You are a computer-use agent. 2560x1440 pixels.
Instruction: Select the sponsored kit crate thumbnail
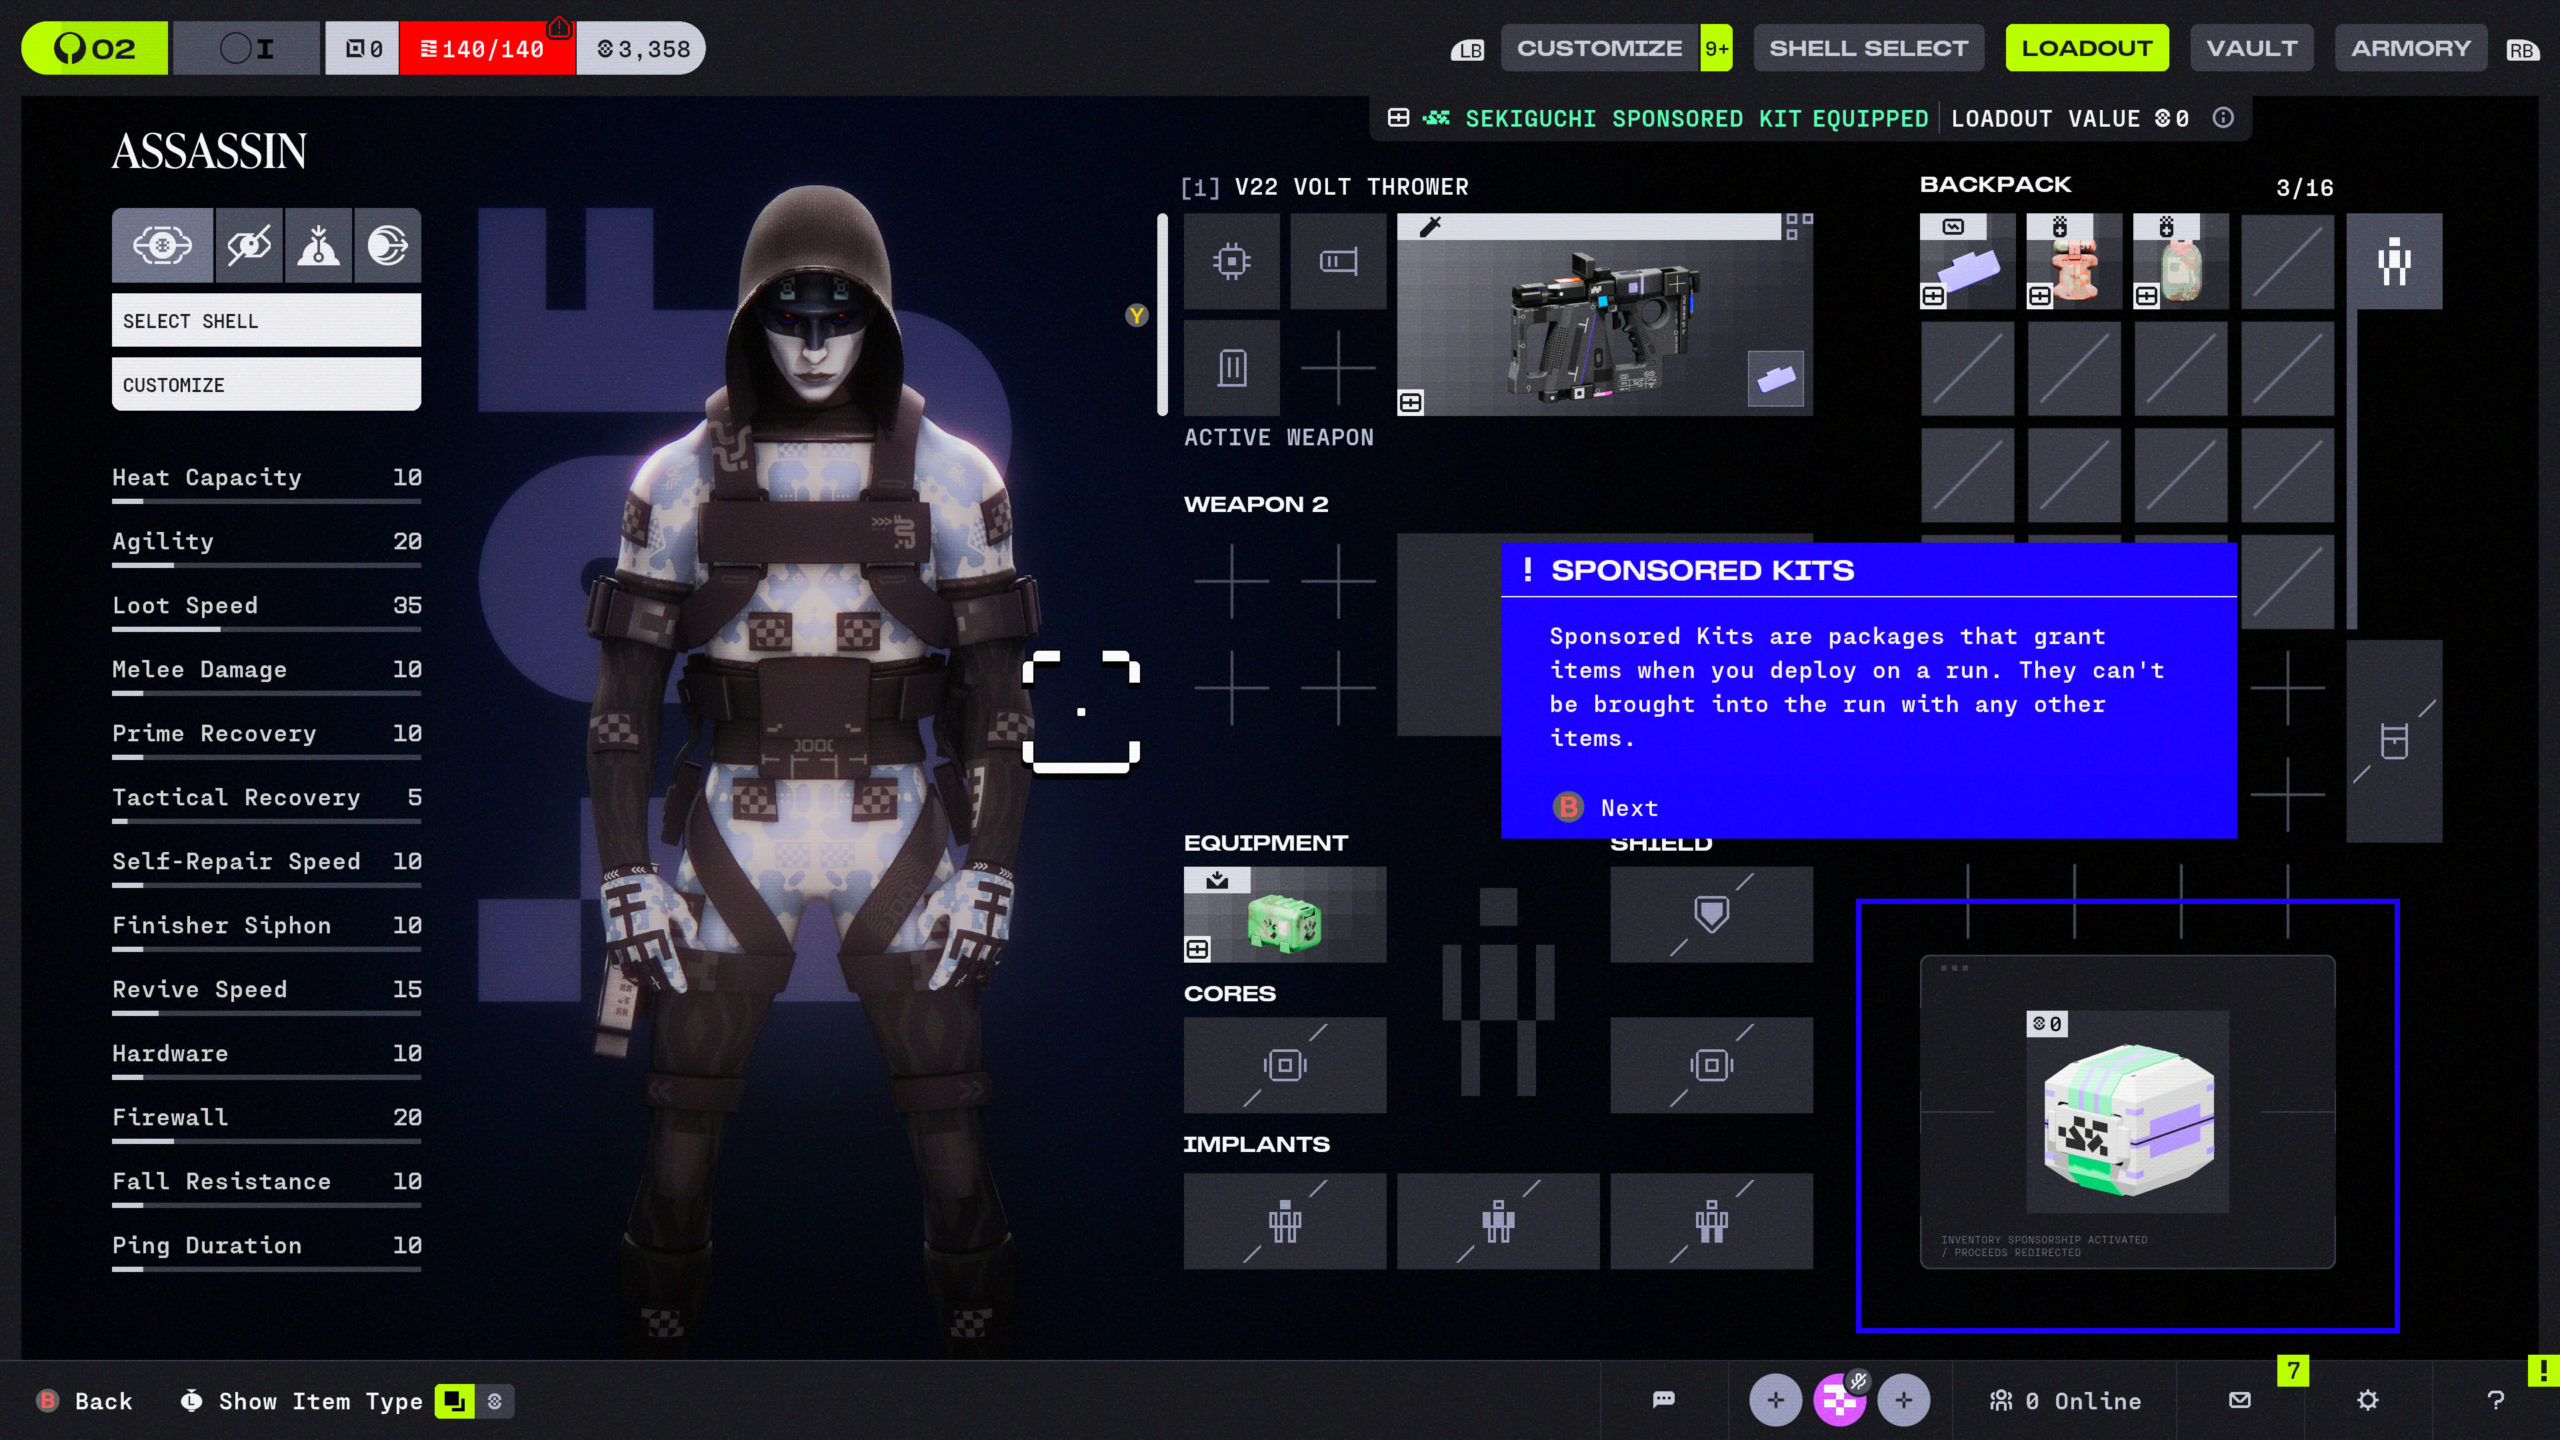2127,1112
